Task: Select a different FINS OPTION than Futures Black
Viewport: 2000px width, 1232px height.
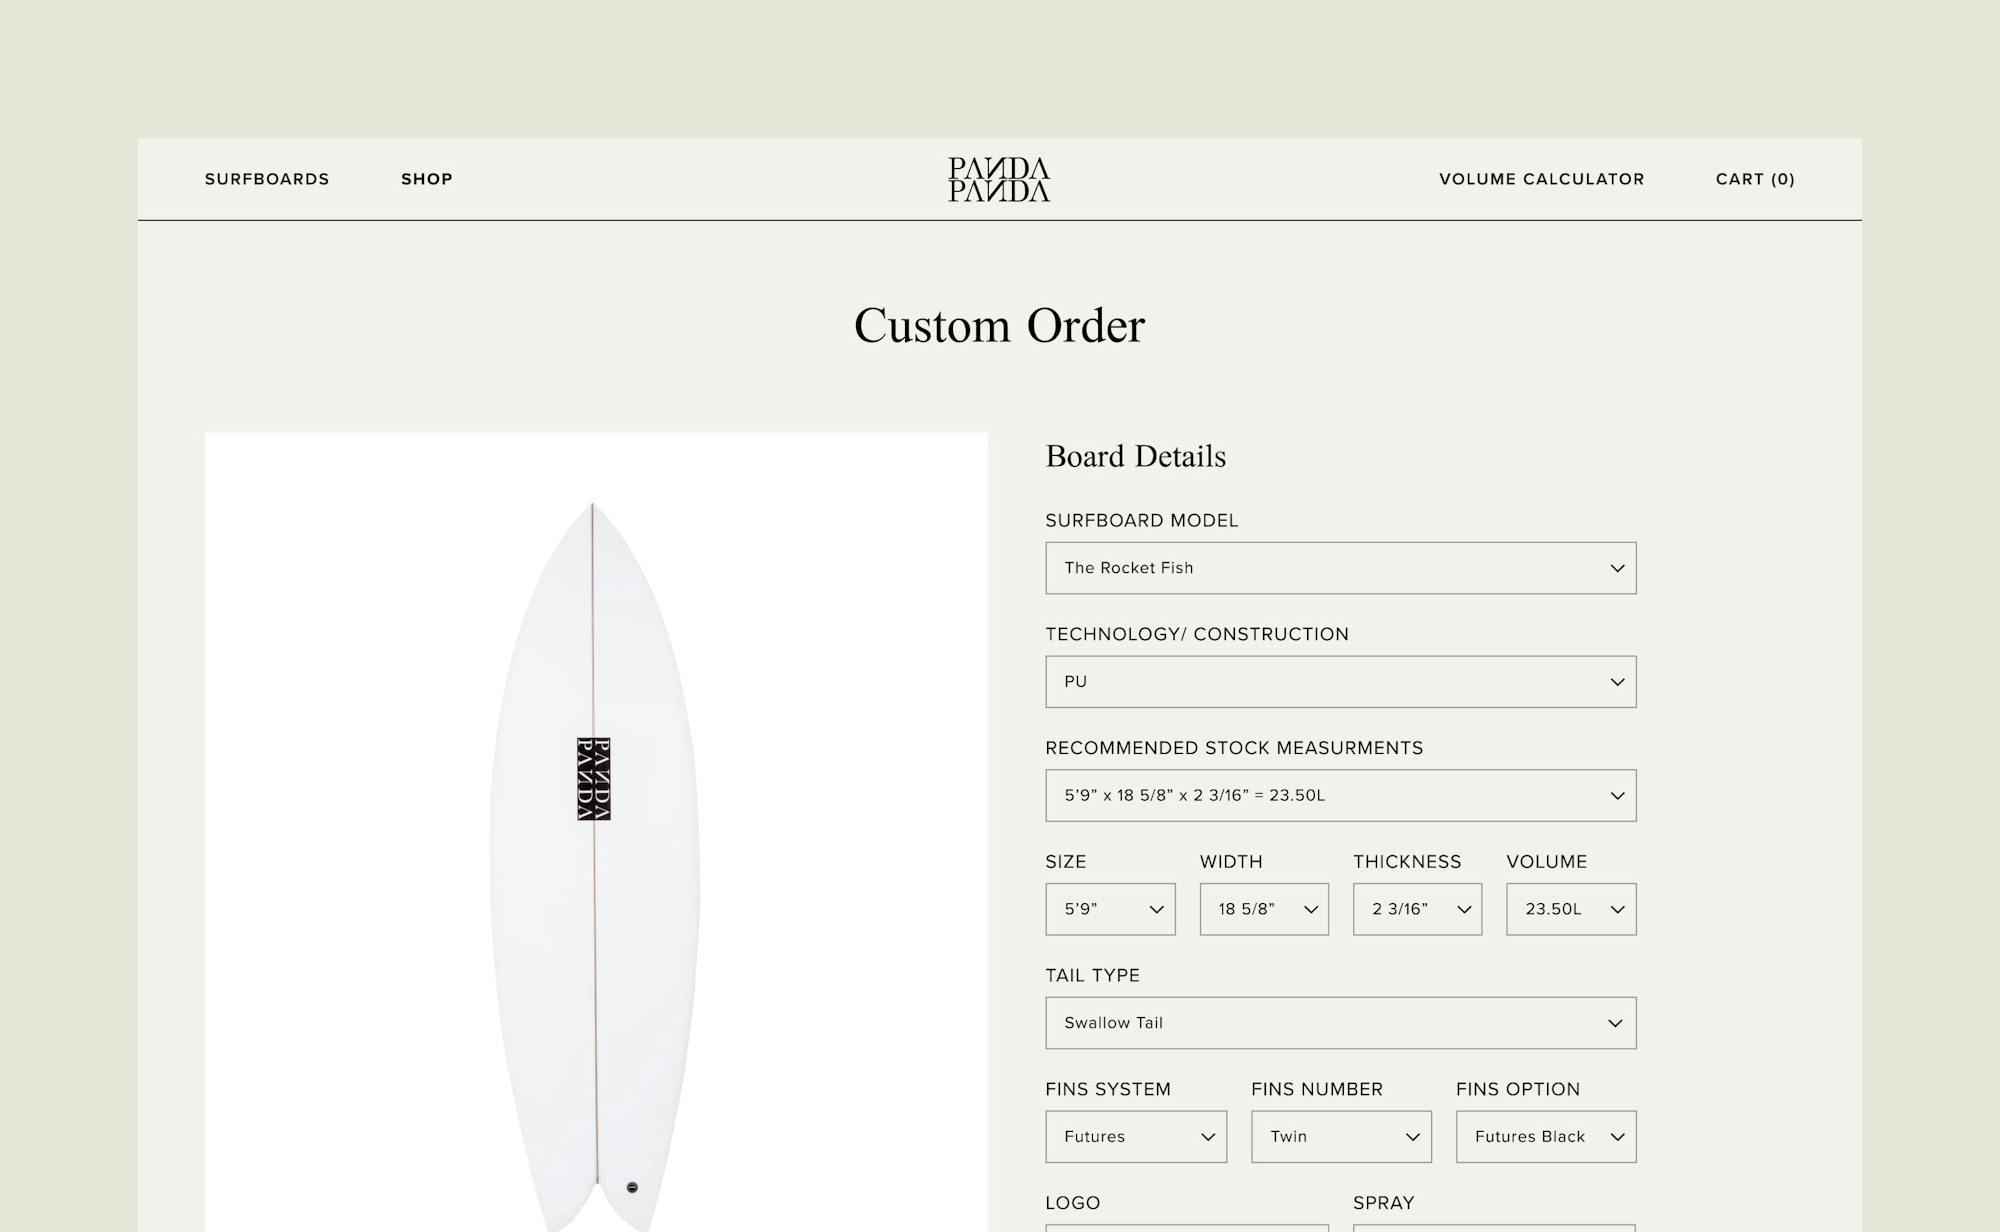Action: point(1545,1136)
